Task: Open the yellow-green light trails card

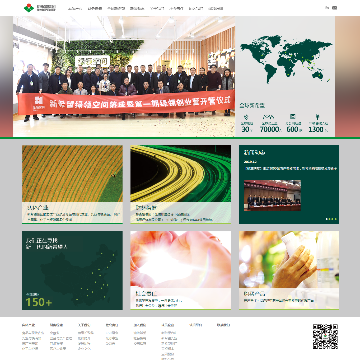Action: [x=180, y=184]
